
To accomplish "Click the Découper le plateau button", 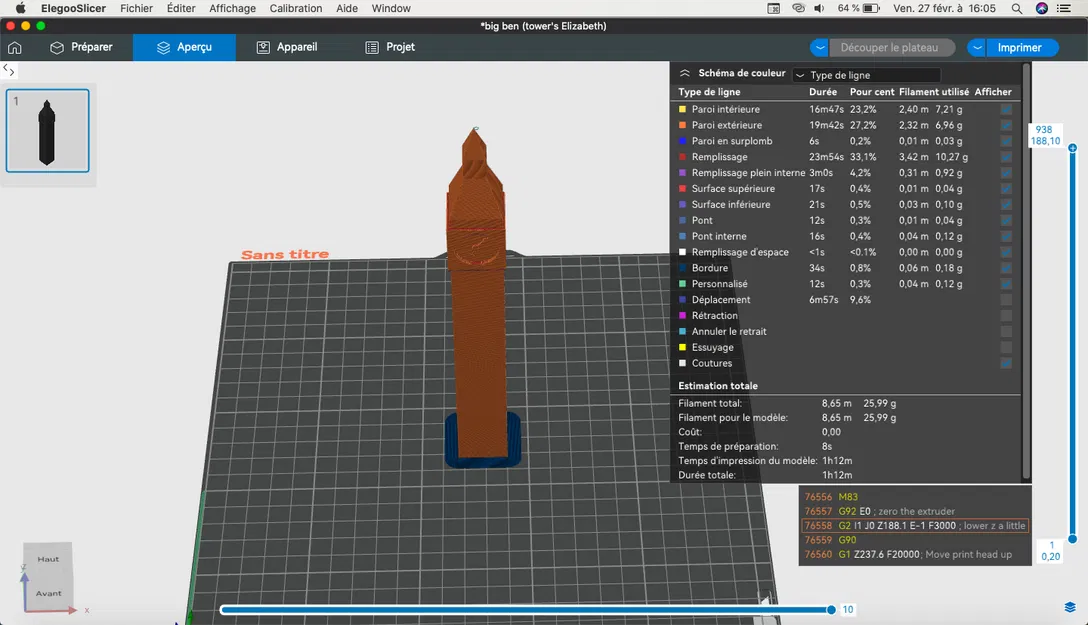I will pyautogui.click(x=890, y=47).
